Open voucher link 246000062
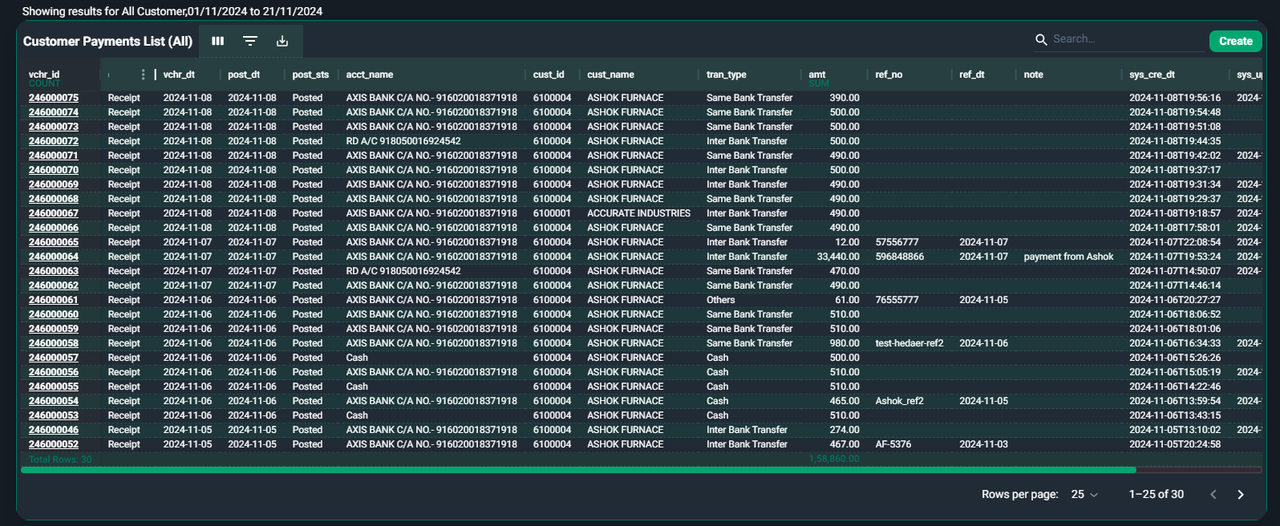The width and height of the screenshot is (1280, 526). pyautogui.click(x=53, y=285)
